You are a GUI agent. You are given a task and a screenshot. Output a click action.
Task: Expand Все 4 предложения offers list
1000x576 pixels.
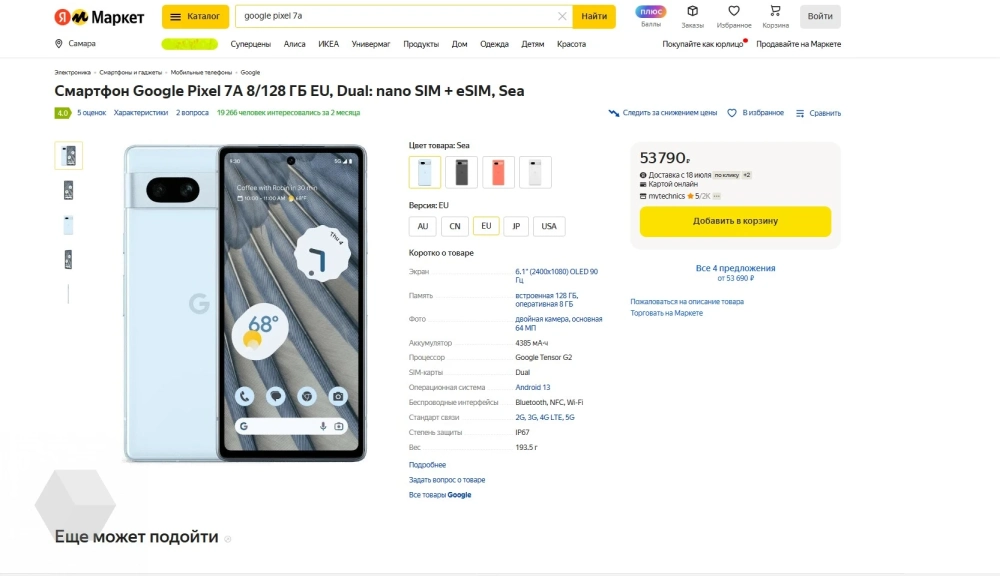pyautogui.click(x=735, y=268)
